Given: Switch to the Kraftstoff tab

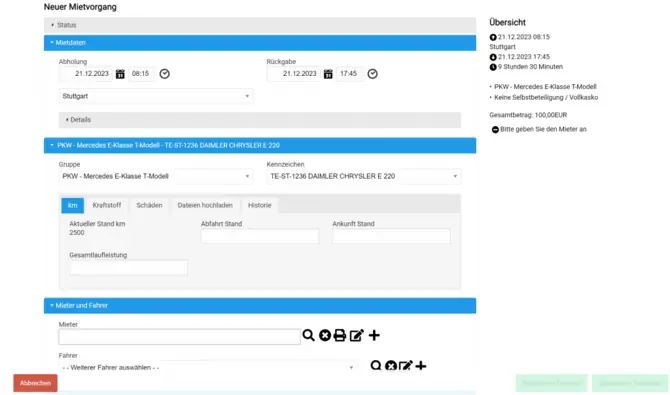Looking at the screenshot, I should point(107,205).
